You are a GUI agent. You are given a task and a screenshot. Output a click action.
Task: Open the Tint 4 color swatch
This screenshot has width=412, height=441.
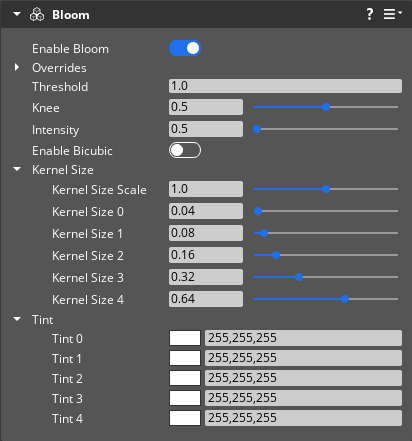[185, 418]
